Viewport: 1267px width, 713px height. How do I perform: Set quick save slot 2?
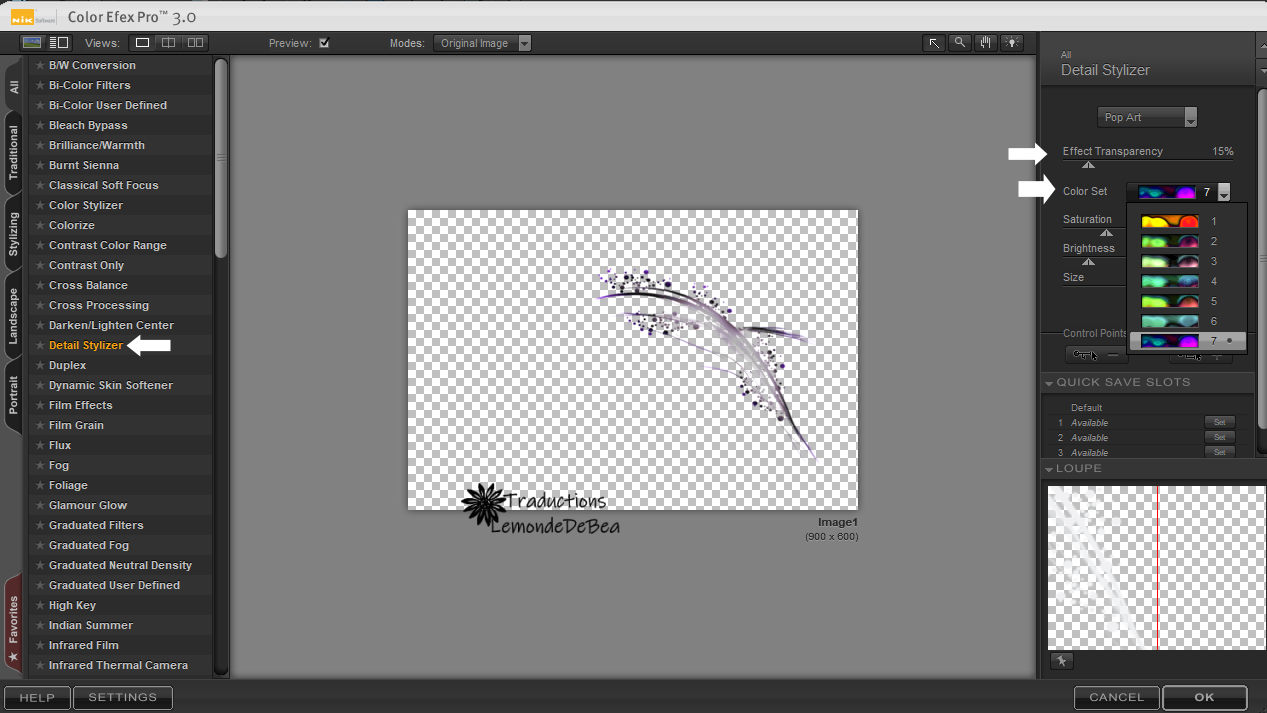1220,438
